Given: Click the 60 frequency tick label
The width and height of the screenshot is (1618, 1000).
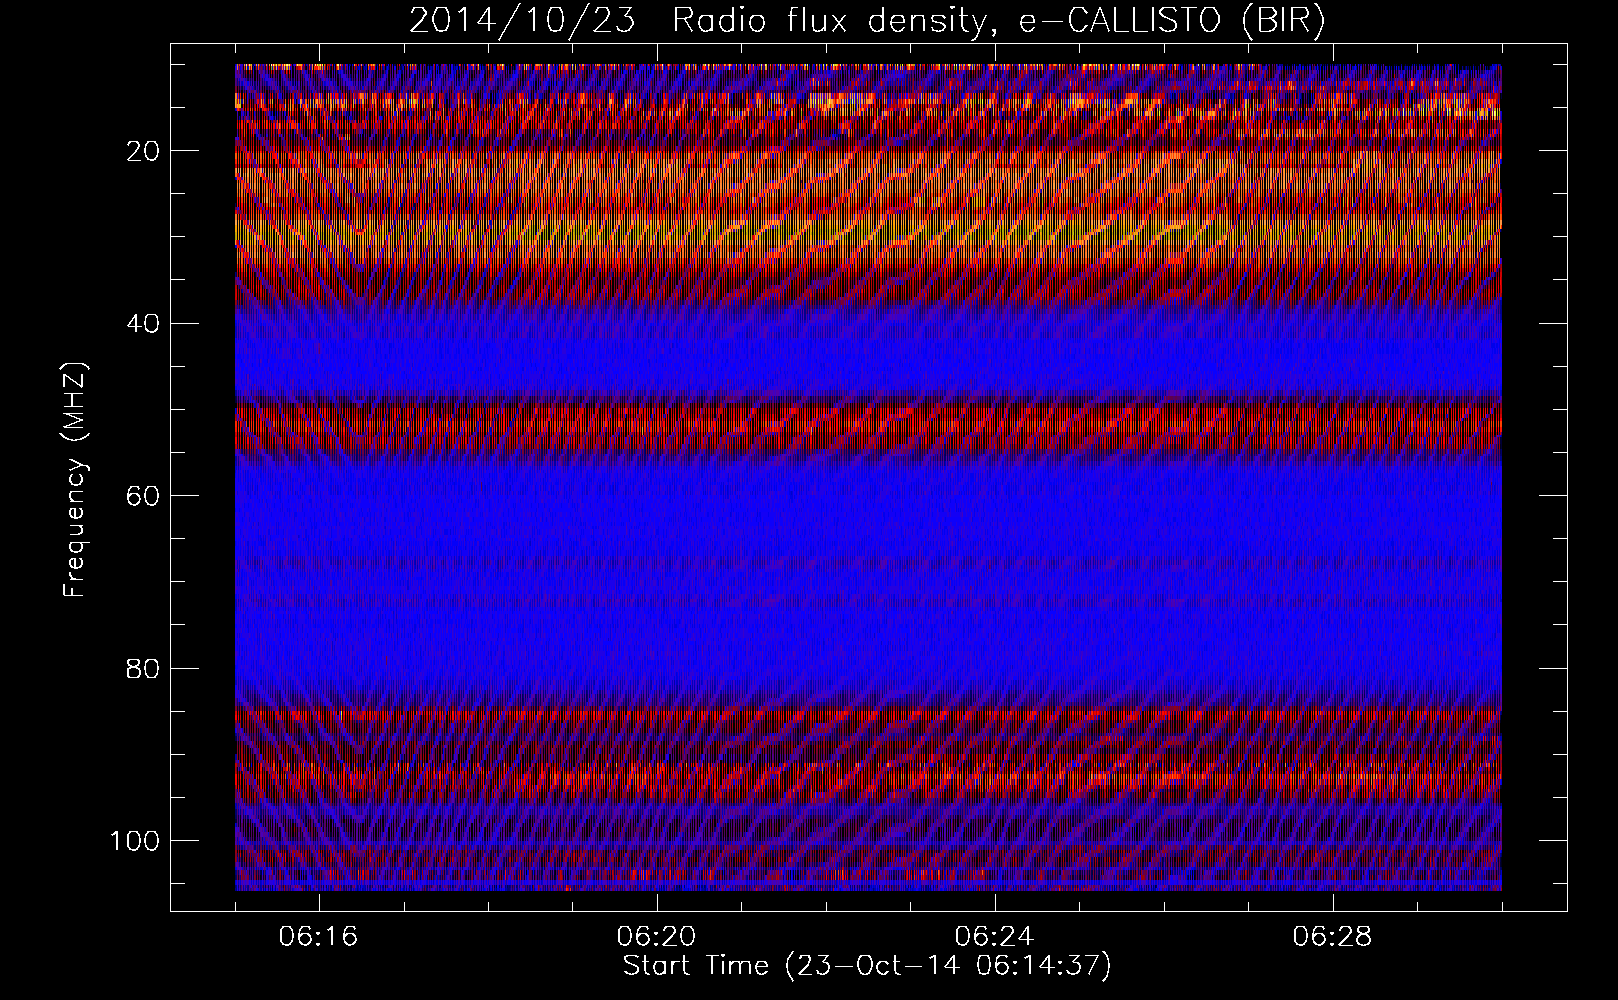Looking at the screenshot, I should click(142, 496).
